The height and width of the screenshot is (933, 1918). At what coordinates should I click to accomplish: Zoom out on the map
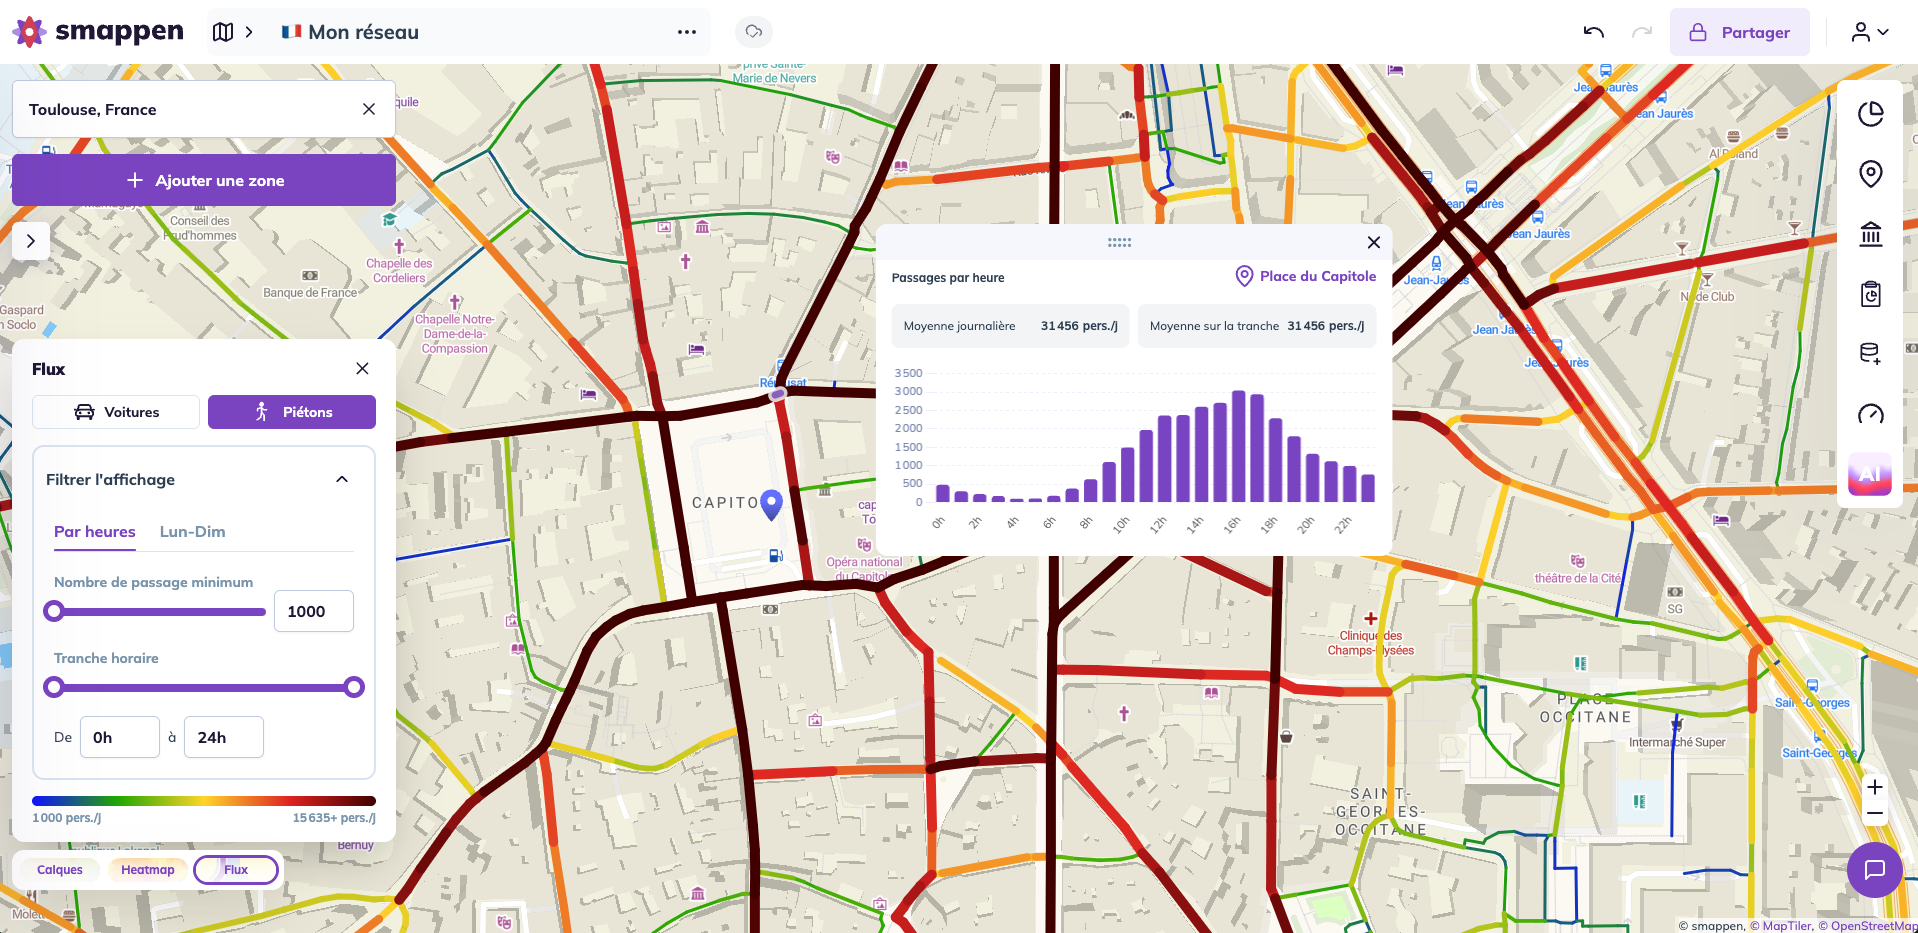1875,814
